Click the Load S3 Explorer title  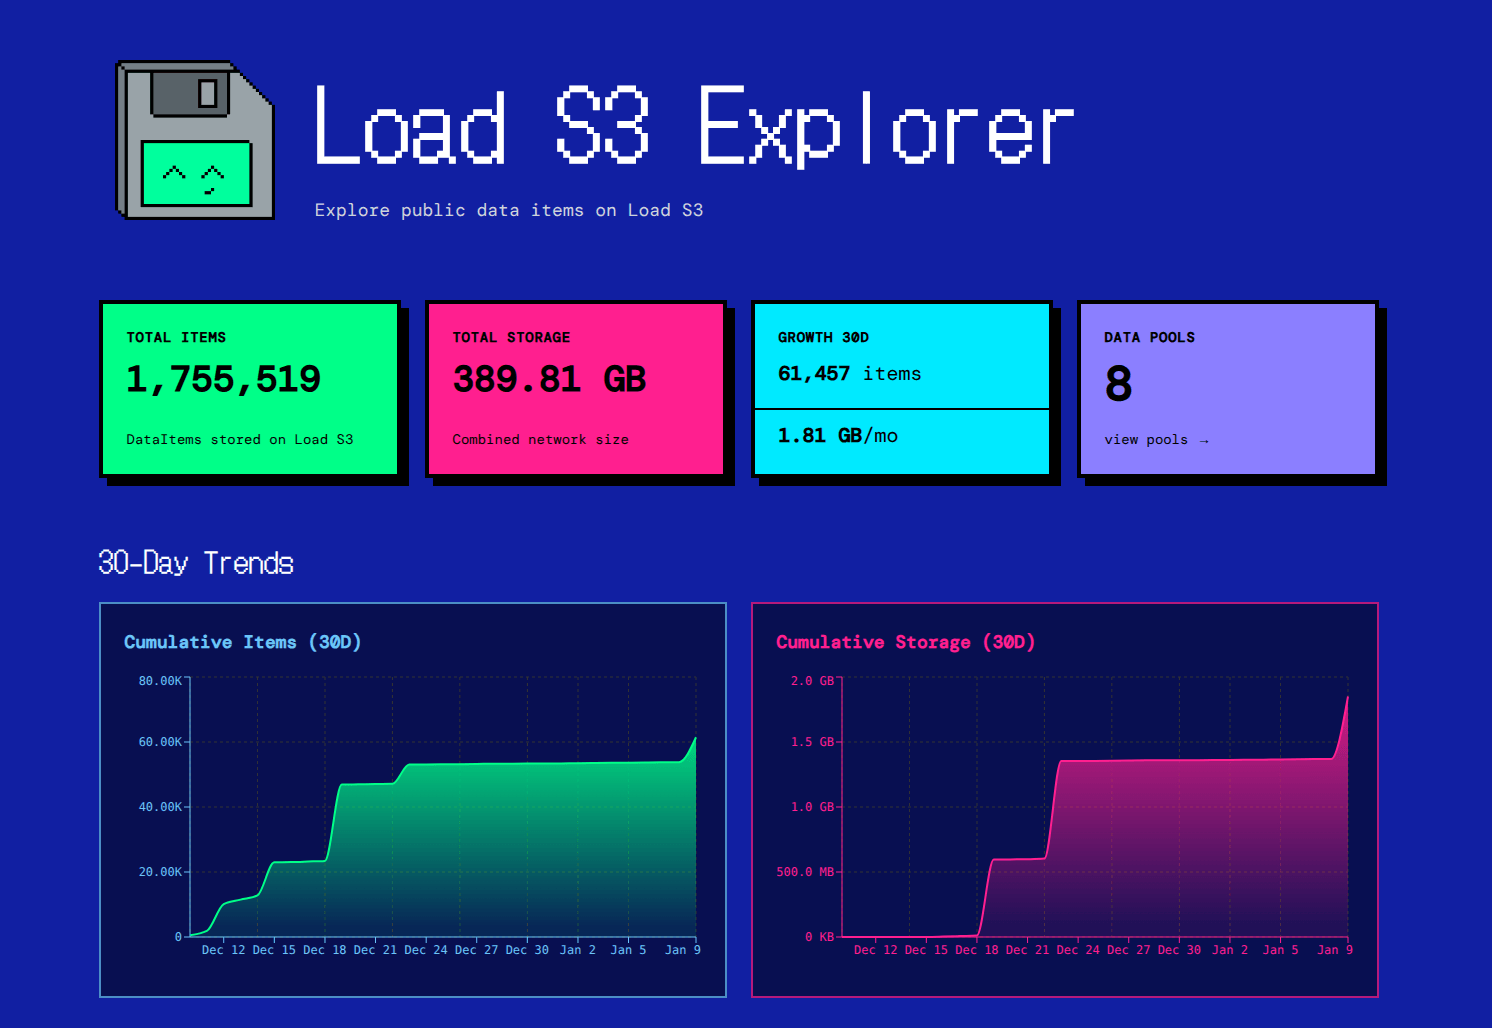pyautogui.click(x=693, y=126)
